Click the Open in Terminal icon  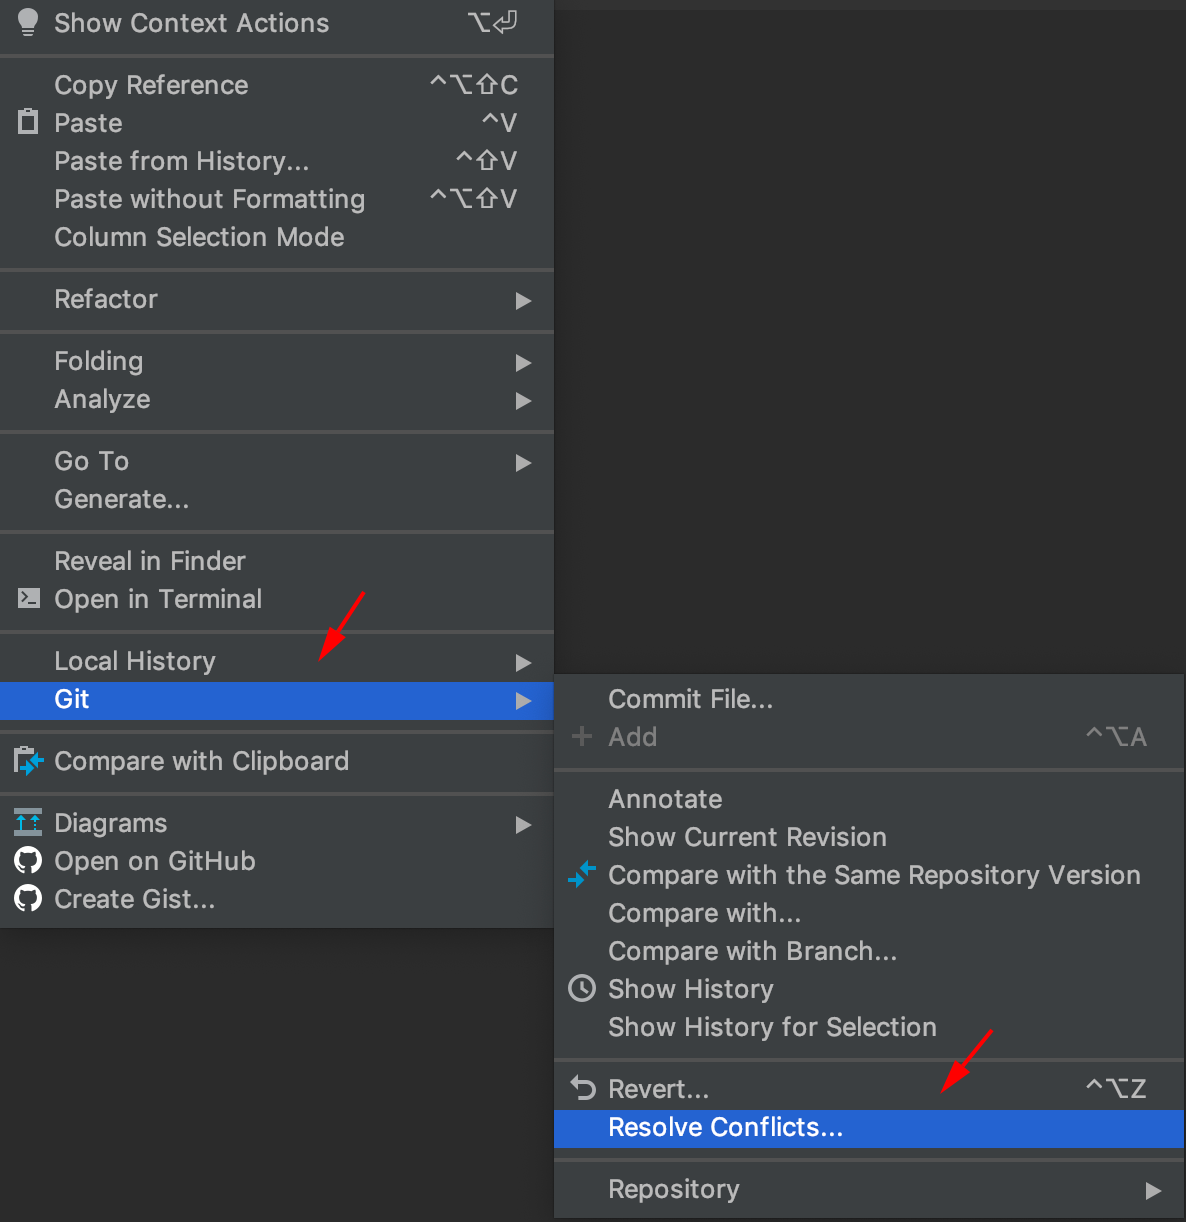(x=29, y=598)
